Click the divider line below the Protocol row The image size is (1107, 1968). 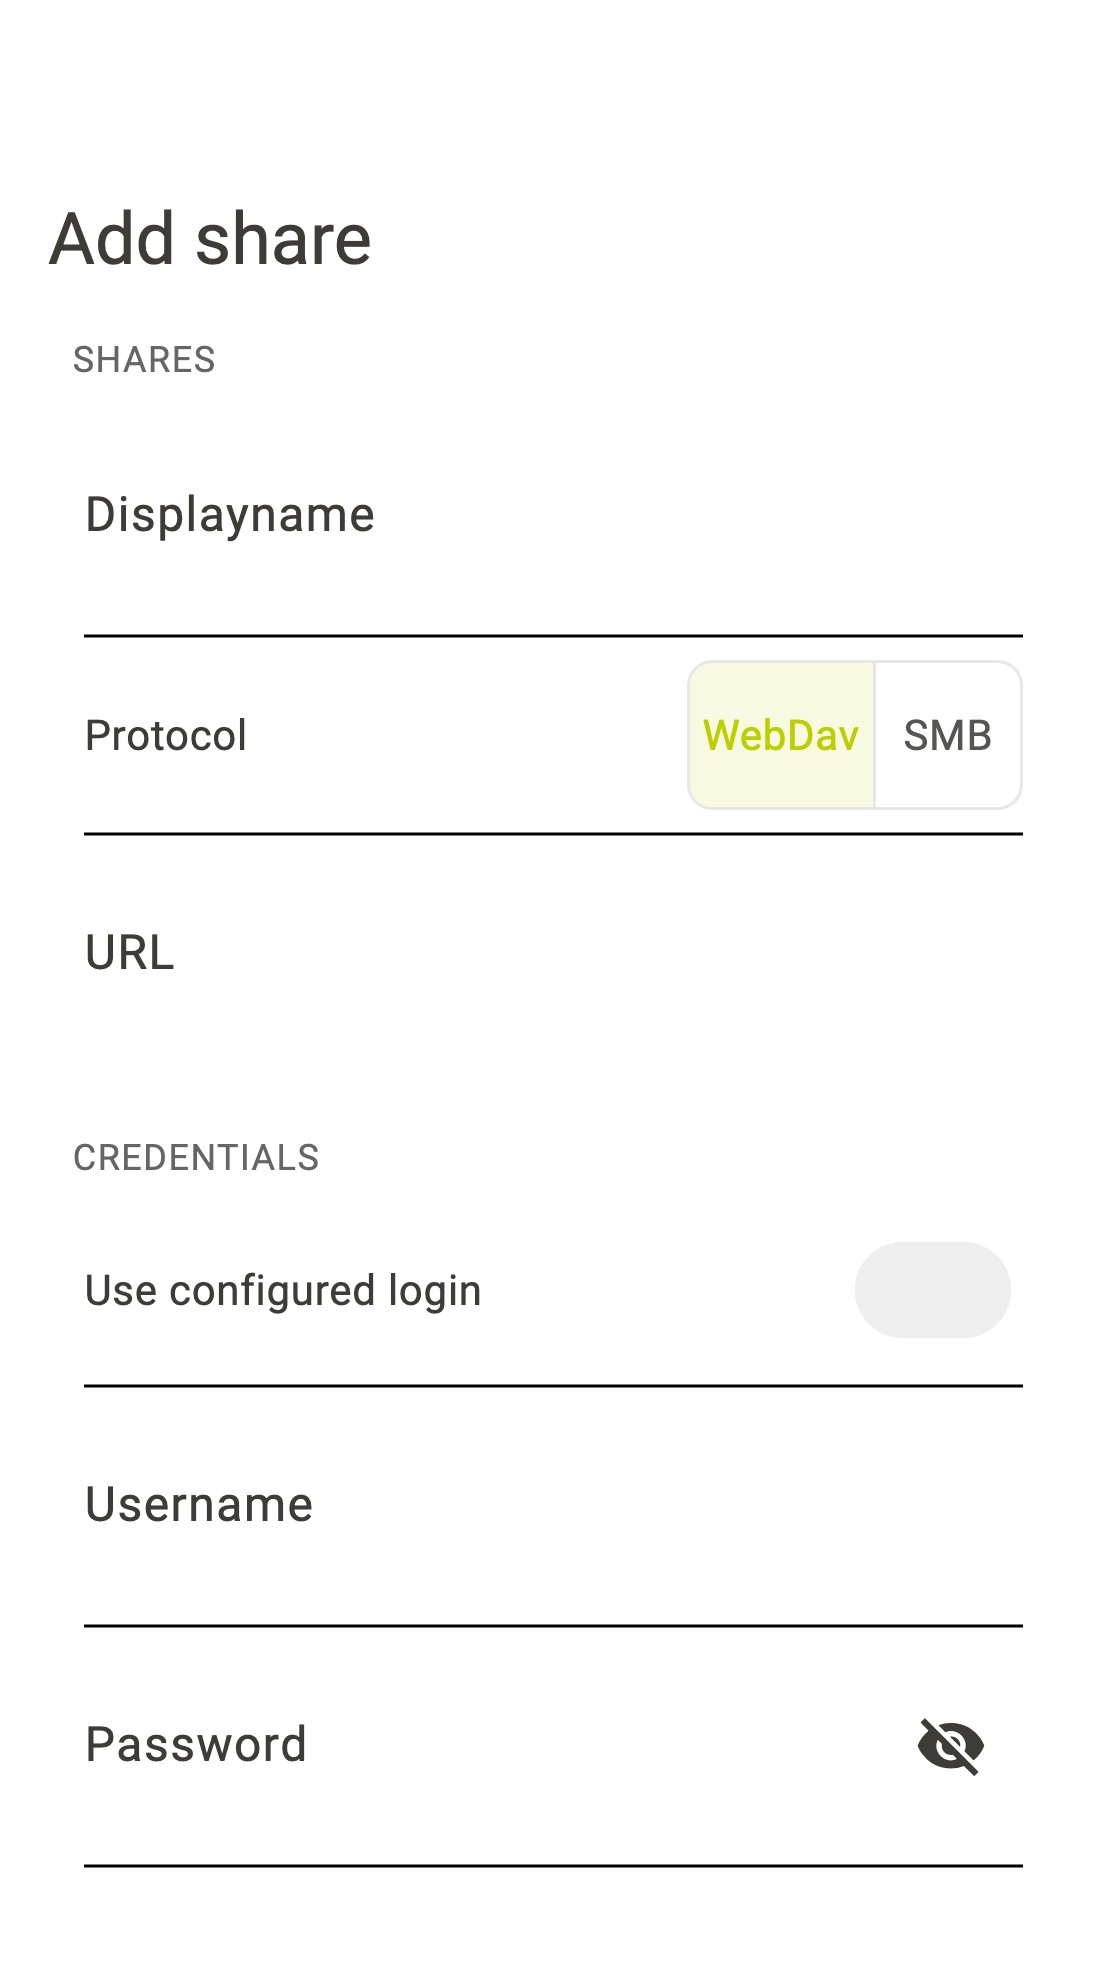click(552, 833)
